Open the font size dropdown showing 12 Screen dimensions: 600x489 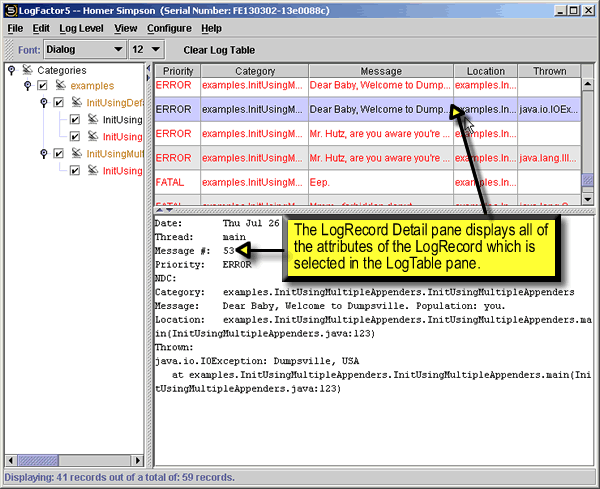click(x=149, y=49)
